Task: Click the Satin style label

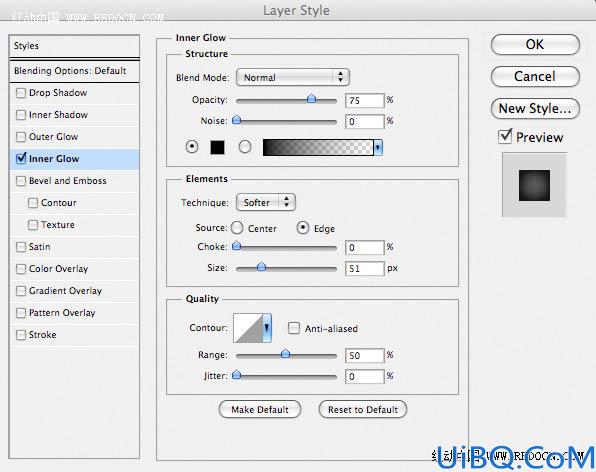Action: [40, 247]
